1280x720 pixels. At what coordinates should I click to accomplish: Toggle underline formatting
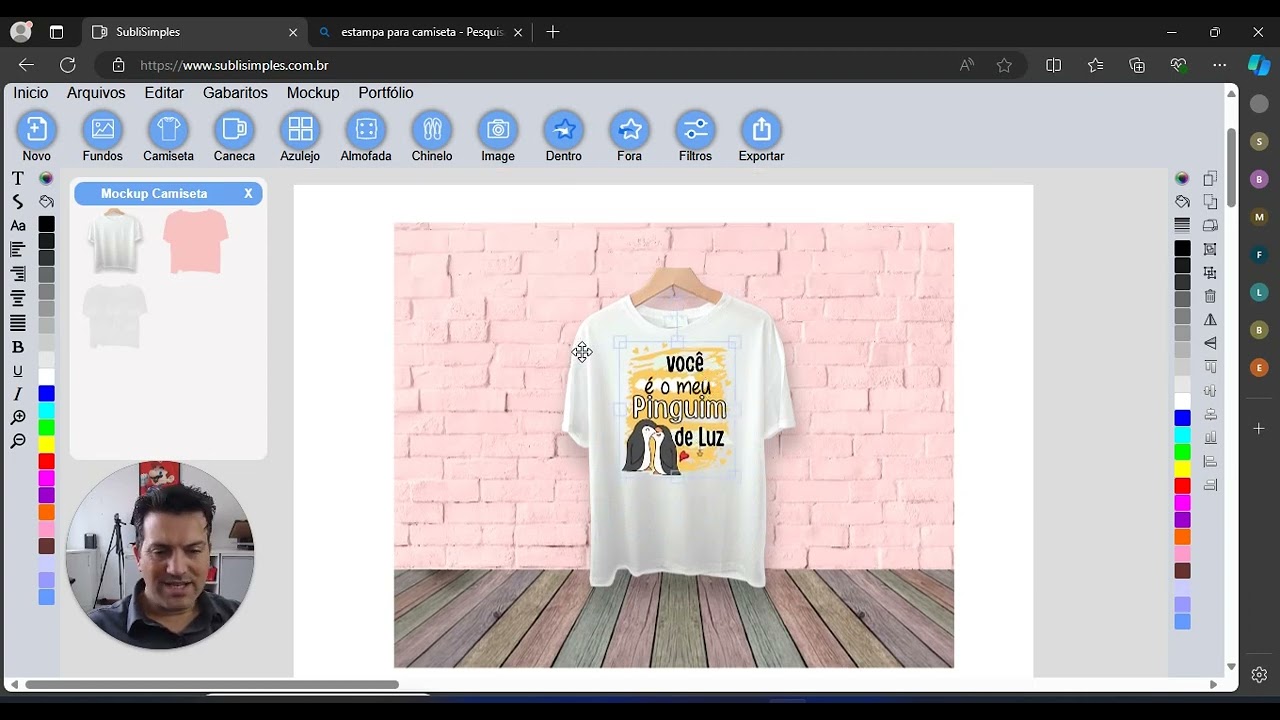tap(17, 371)
